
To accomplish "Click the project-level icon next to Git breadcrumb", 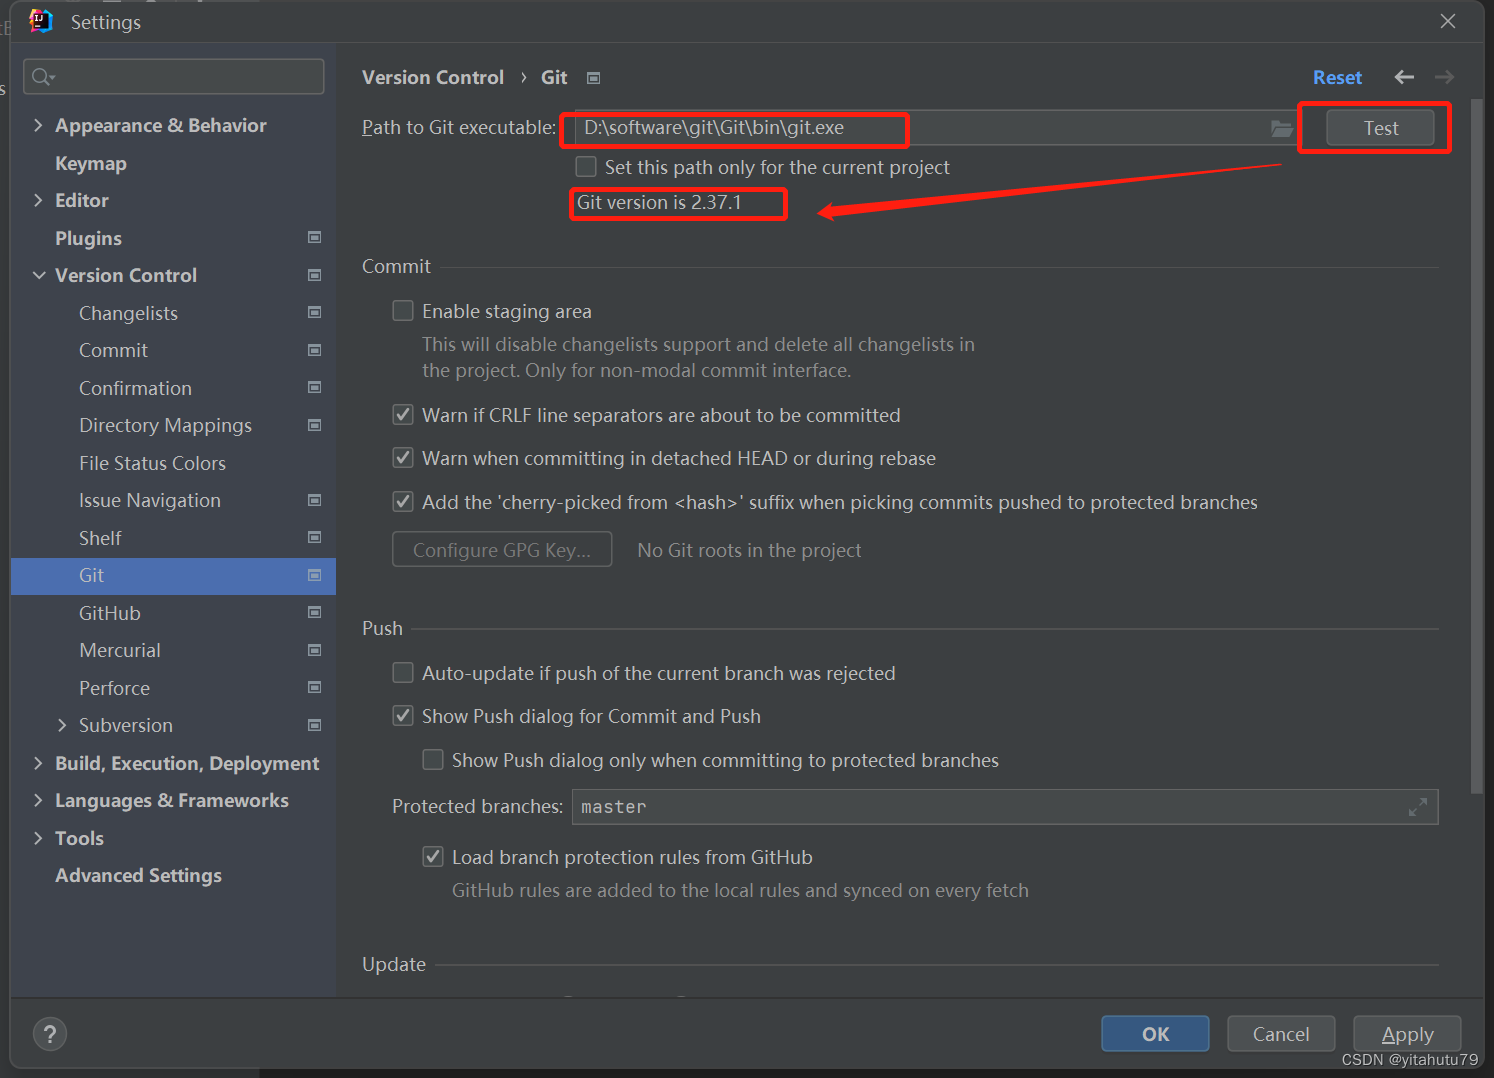I will click(x=593, y=78).
